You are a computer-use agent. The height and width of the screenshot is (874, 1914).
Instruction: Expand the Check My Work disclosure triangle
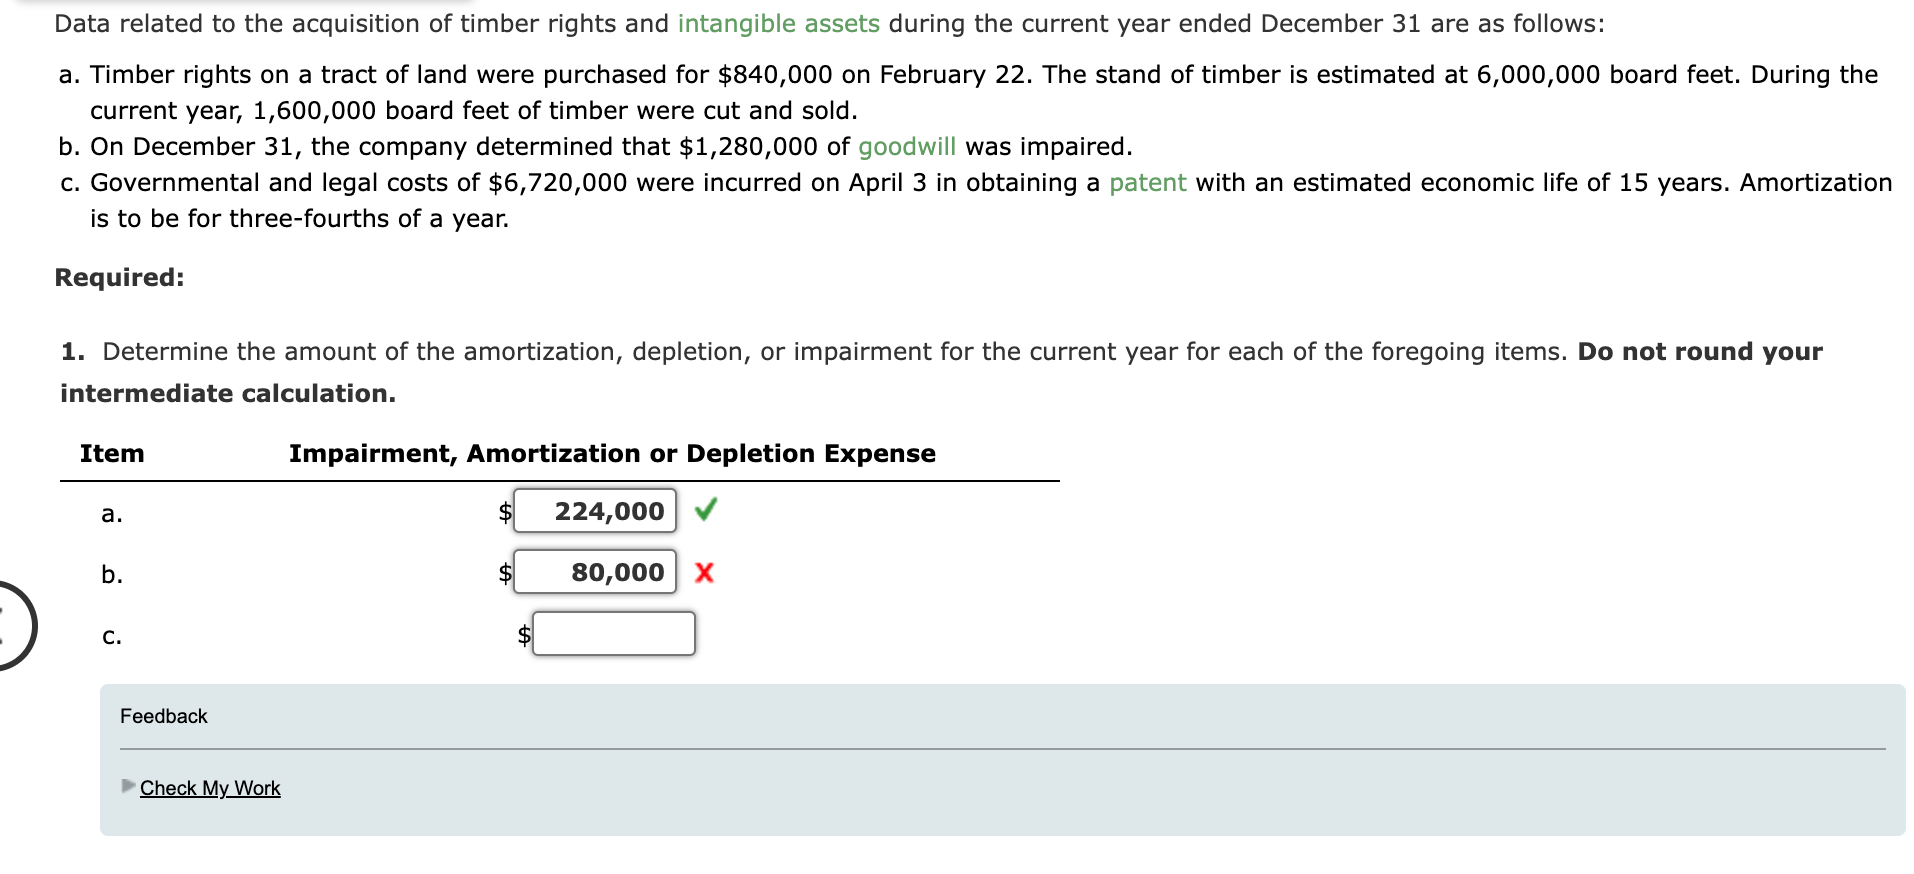[128, 786]
